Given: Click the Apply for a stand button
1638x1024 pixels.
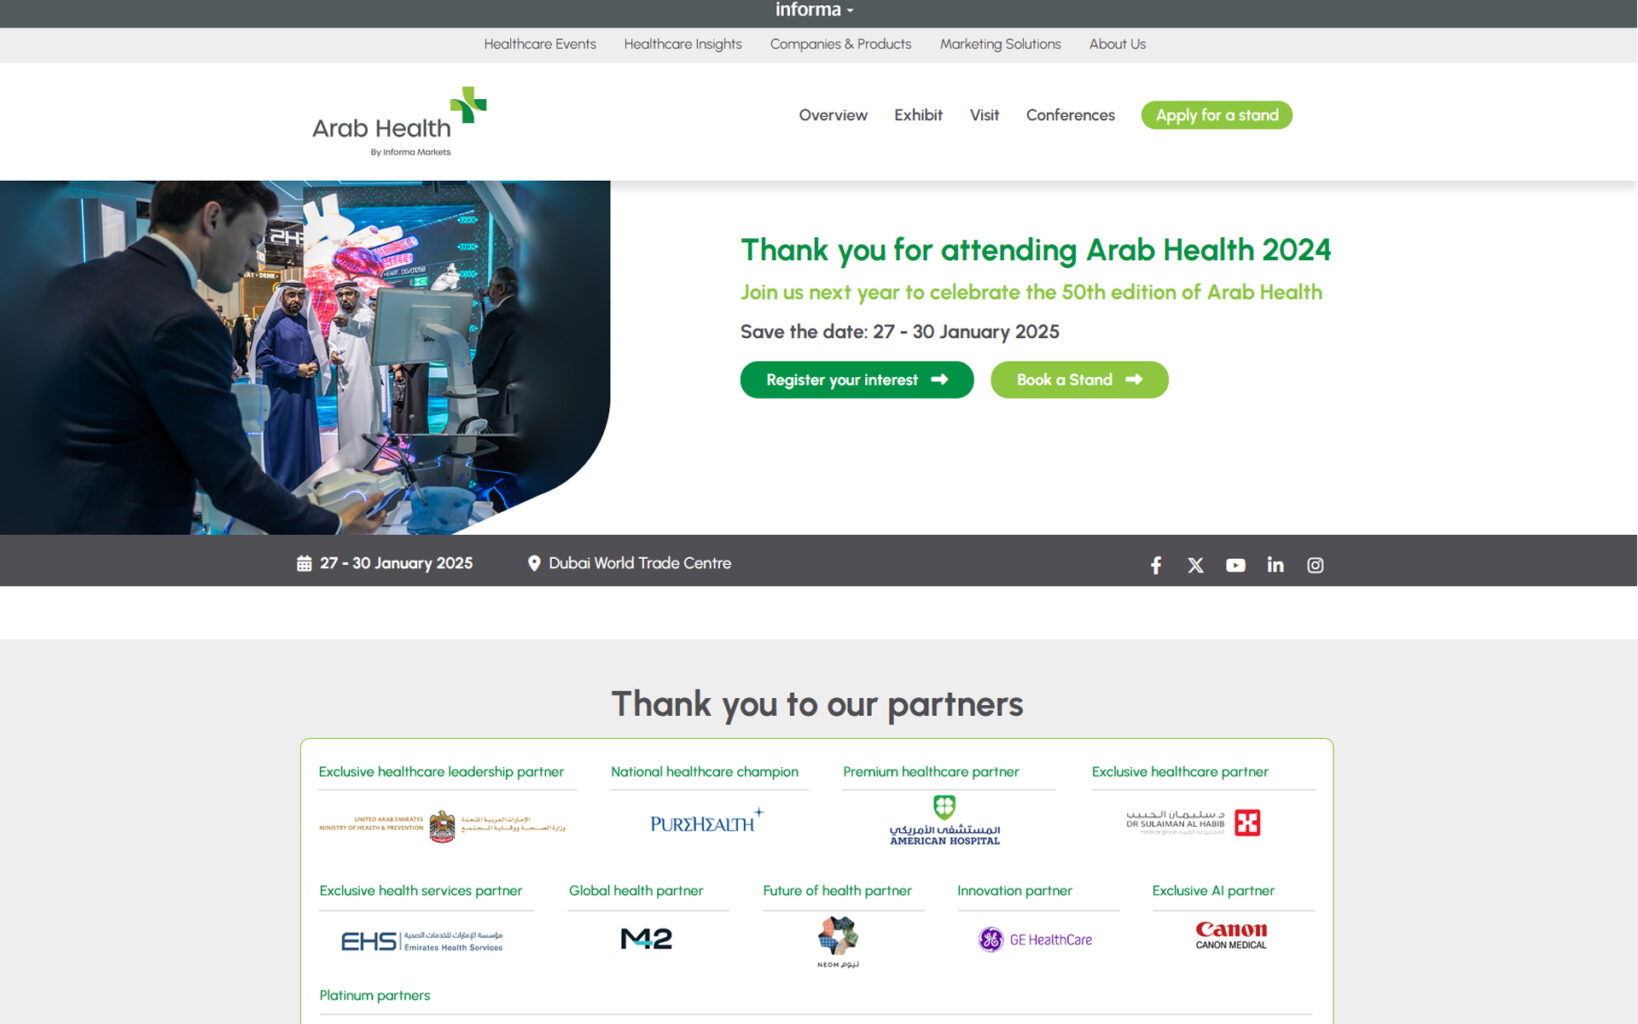Looking at the screenshot, I should (x=1216, y=115).
